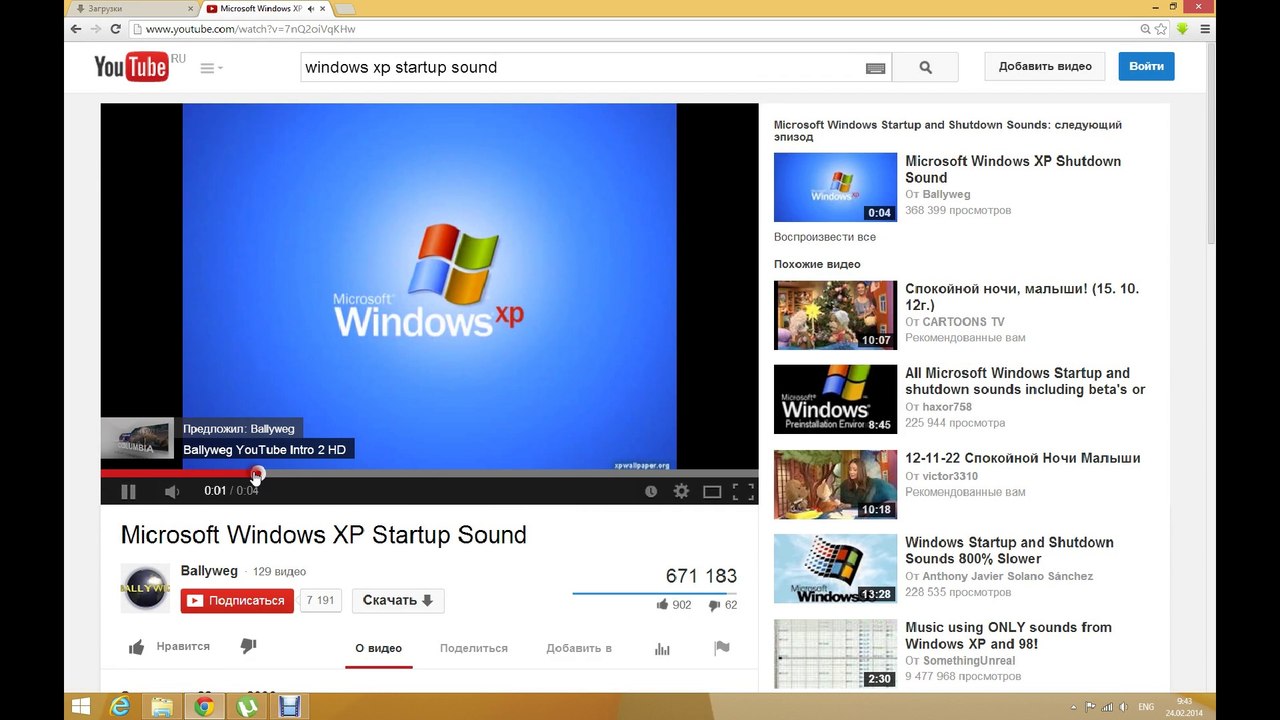The image size is (1280, 720).
Task: Open the Ballyweg channel link
Action: coord(209,571)
